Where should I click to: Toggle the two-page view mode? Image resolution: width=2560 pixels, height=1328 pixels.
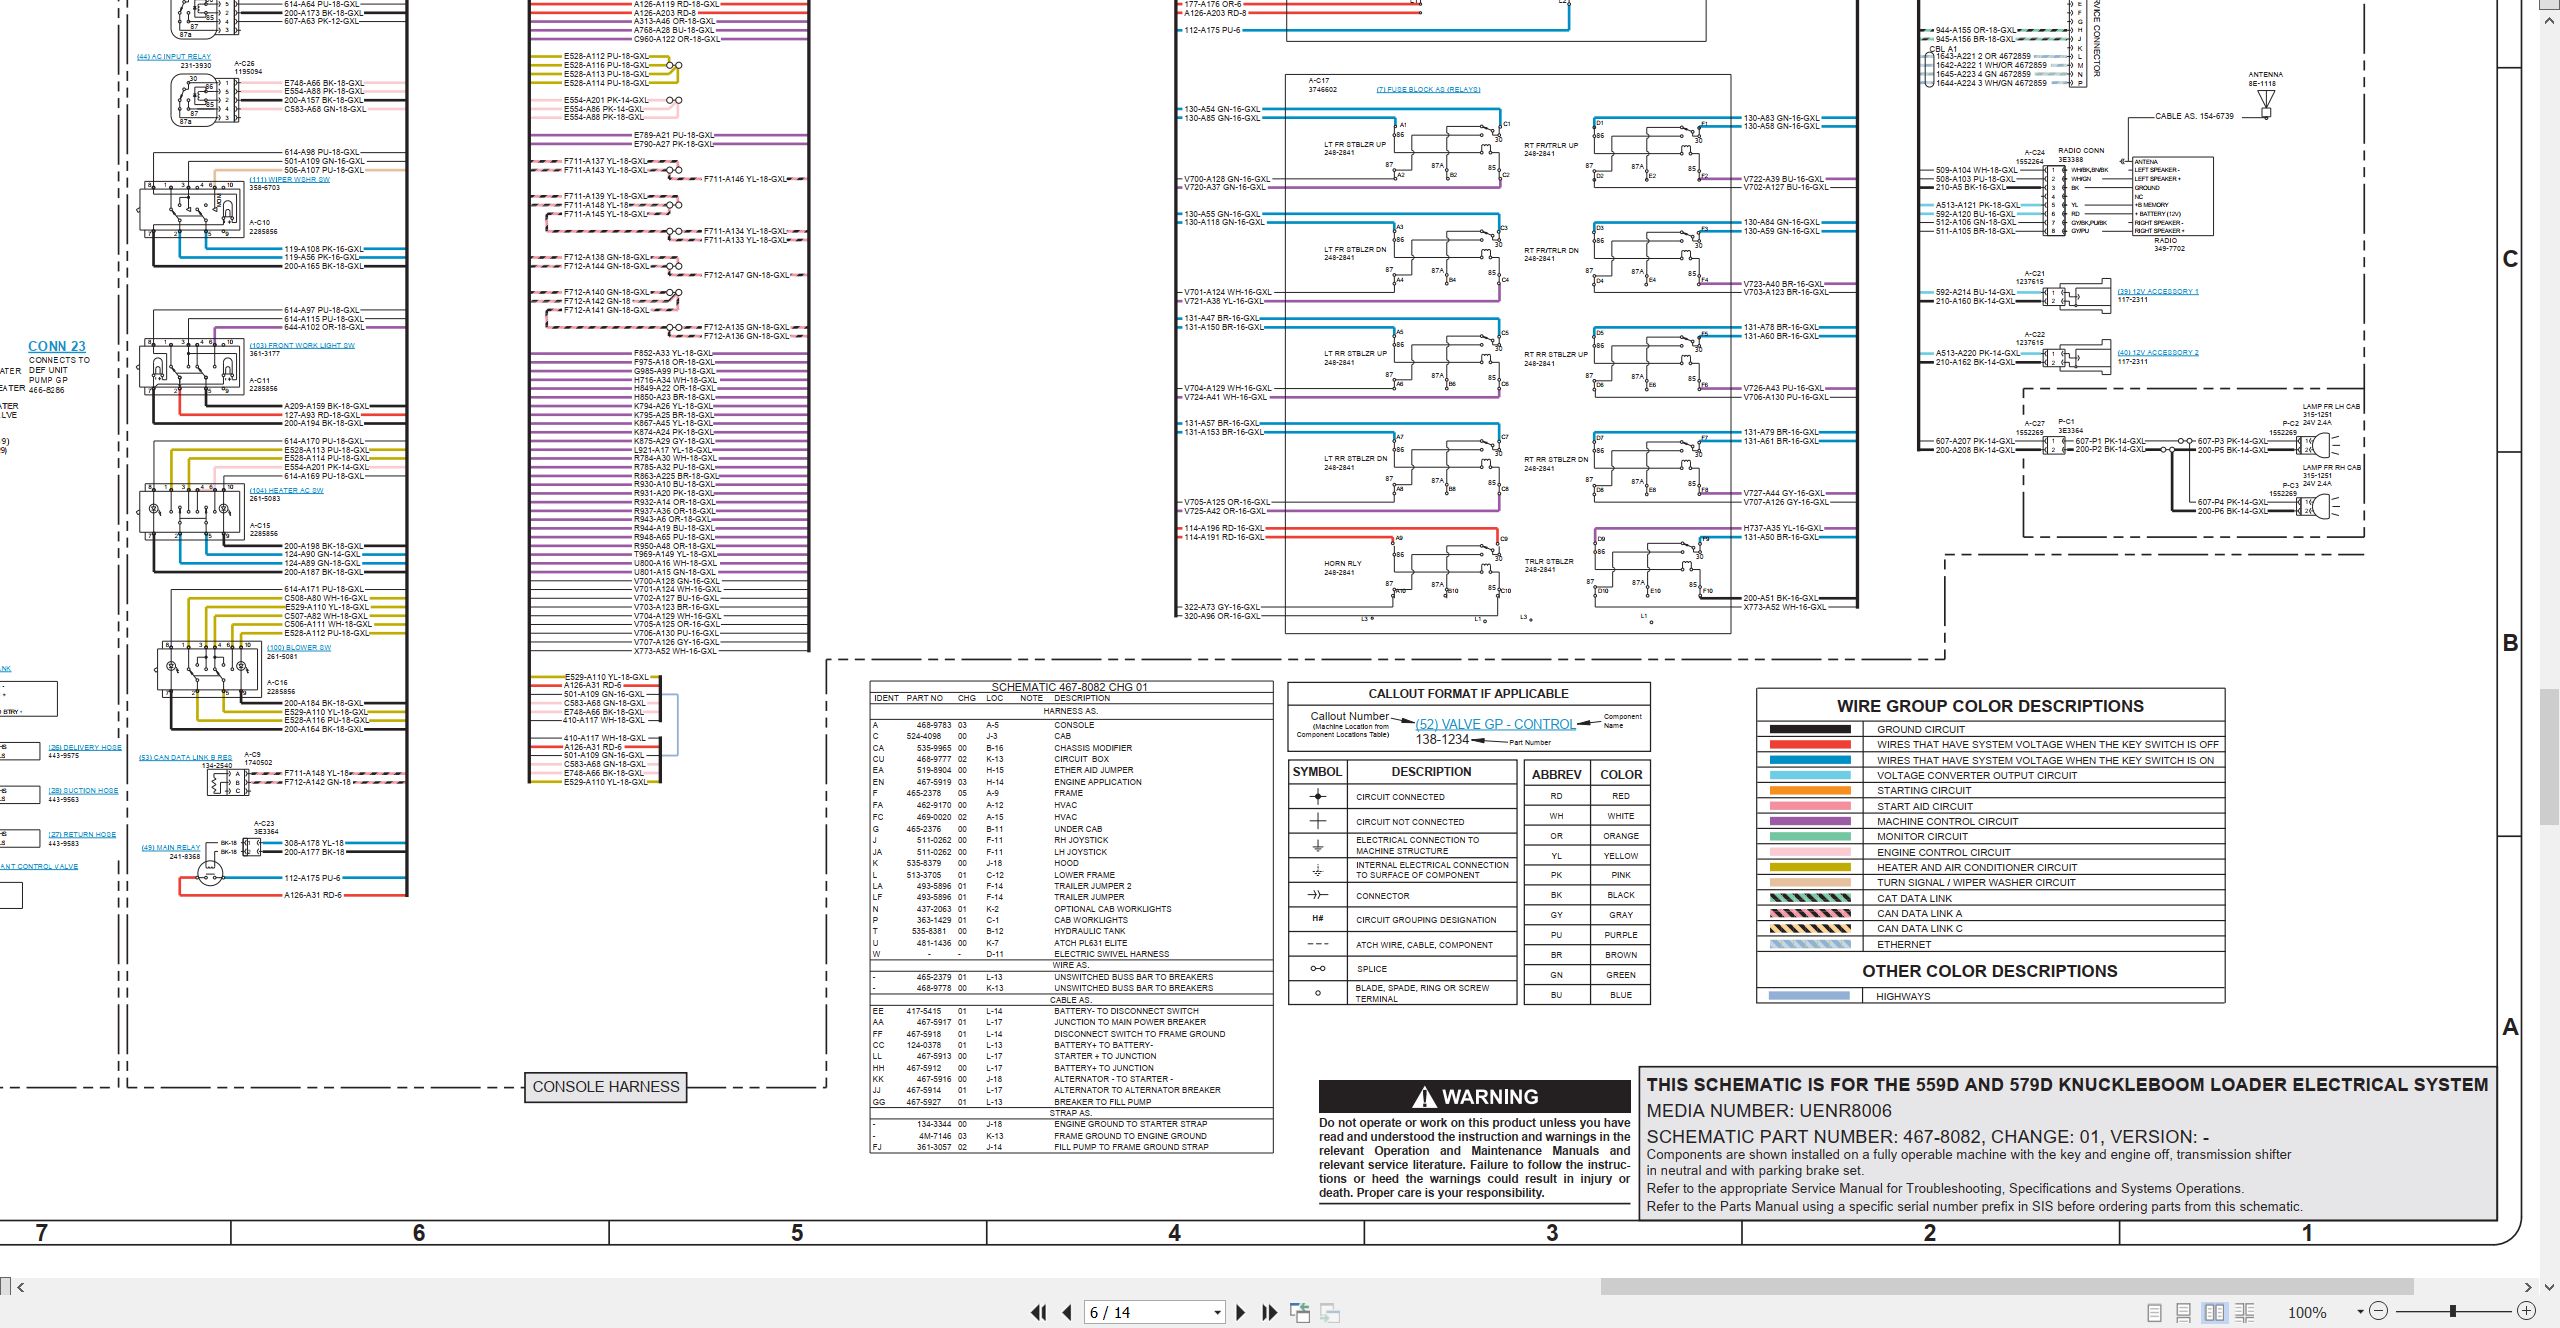click(x=2214, y=1312)
